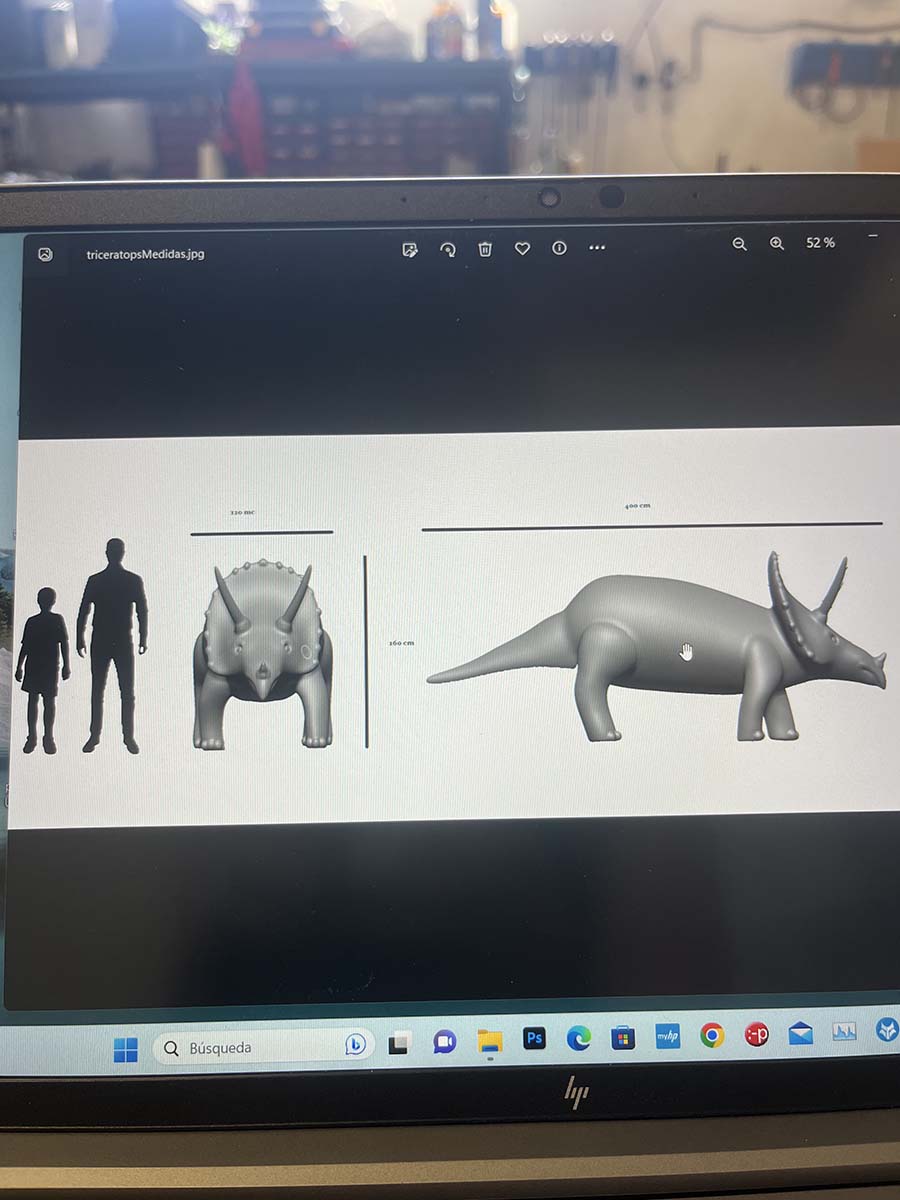Click the 52 % zoom level
Image resolution: width=900 pixels, height=1200 pixels.
820,243
